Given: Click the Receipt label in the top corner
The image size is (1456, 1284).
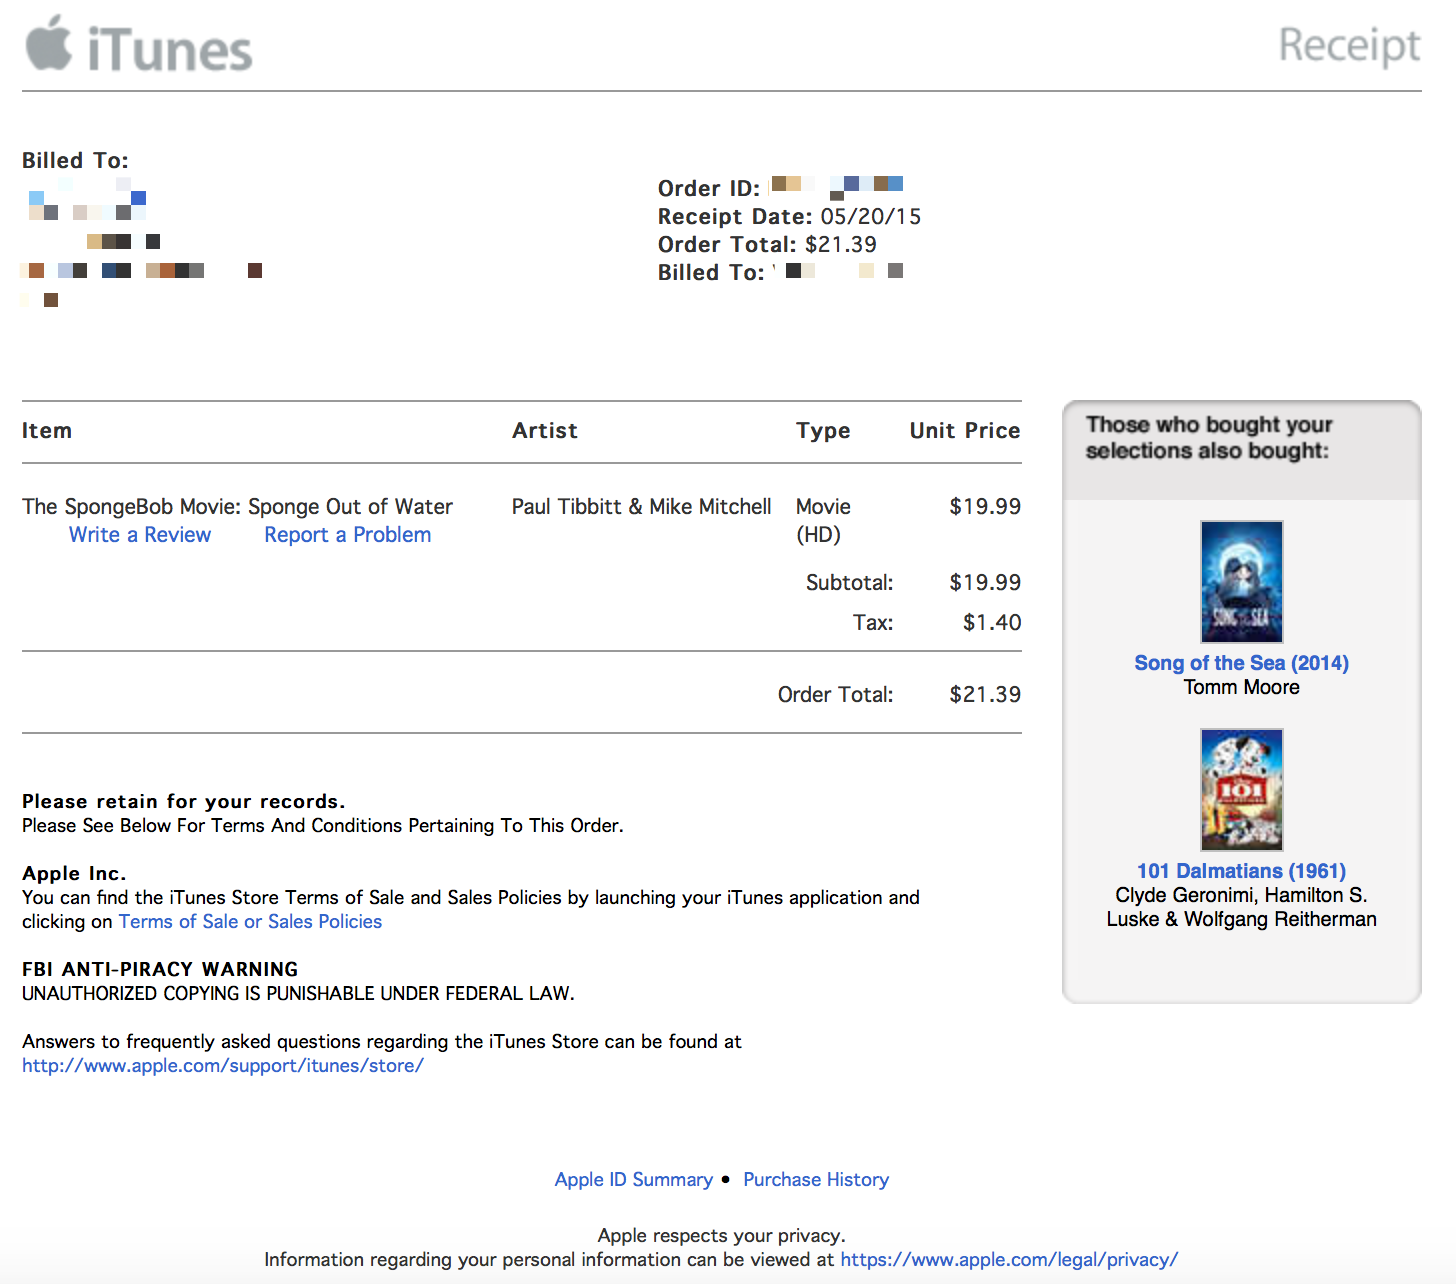Looking at the screenshot, I should (1348, 45).
